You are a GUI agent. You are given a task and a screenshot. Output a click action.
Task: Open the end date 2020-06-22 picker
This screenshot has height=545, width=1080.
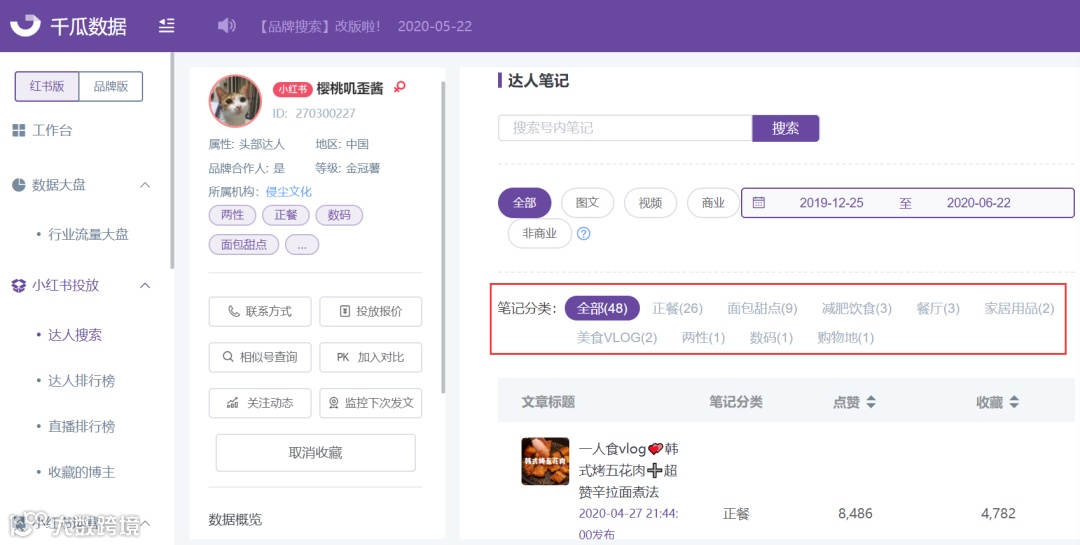tap(979, 203)
